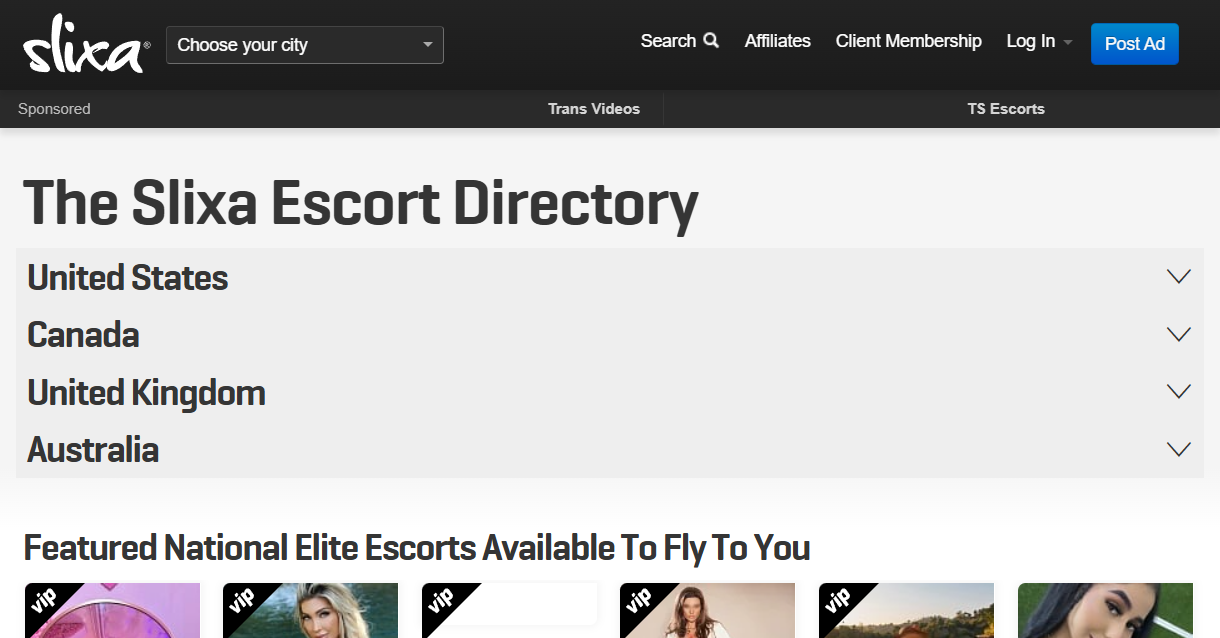Open Client Membership in navigation
The height and width of the screenshot is (638, 1220).
908,41
